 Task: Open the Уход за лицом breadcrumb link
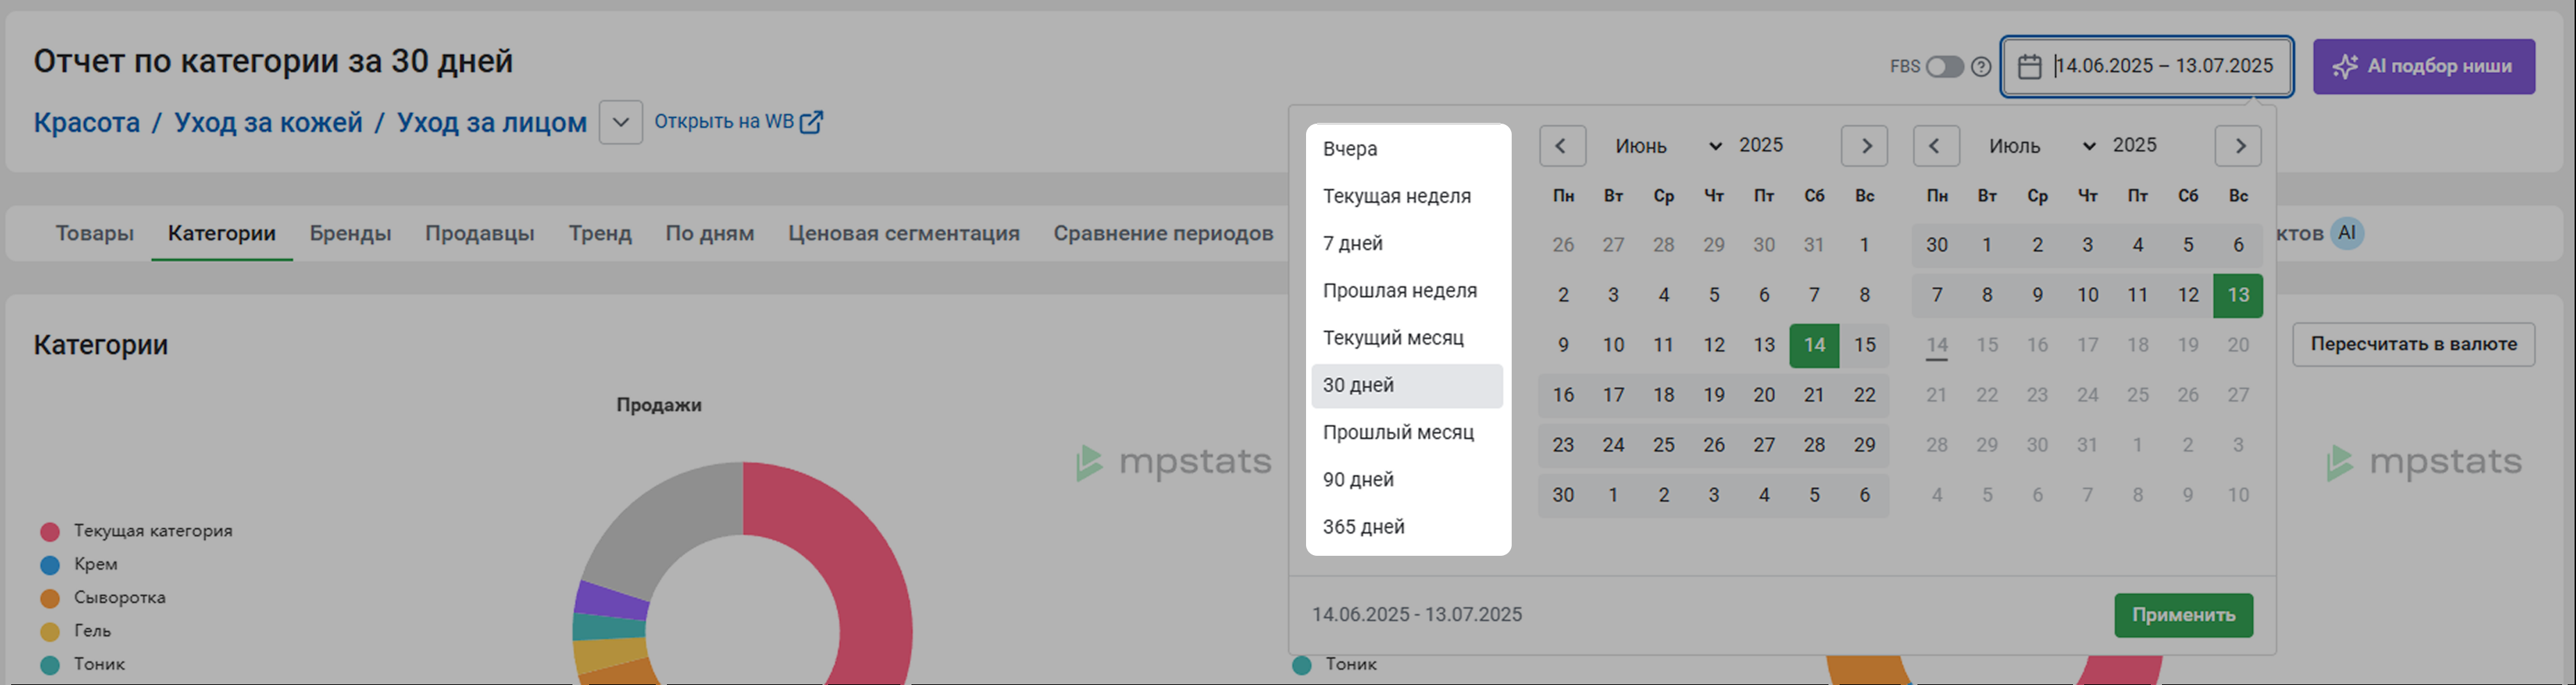(x=492, y=123)
